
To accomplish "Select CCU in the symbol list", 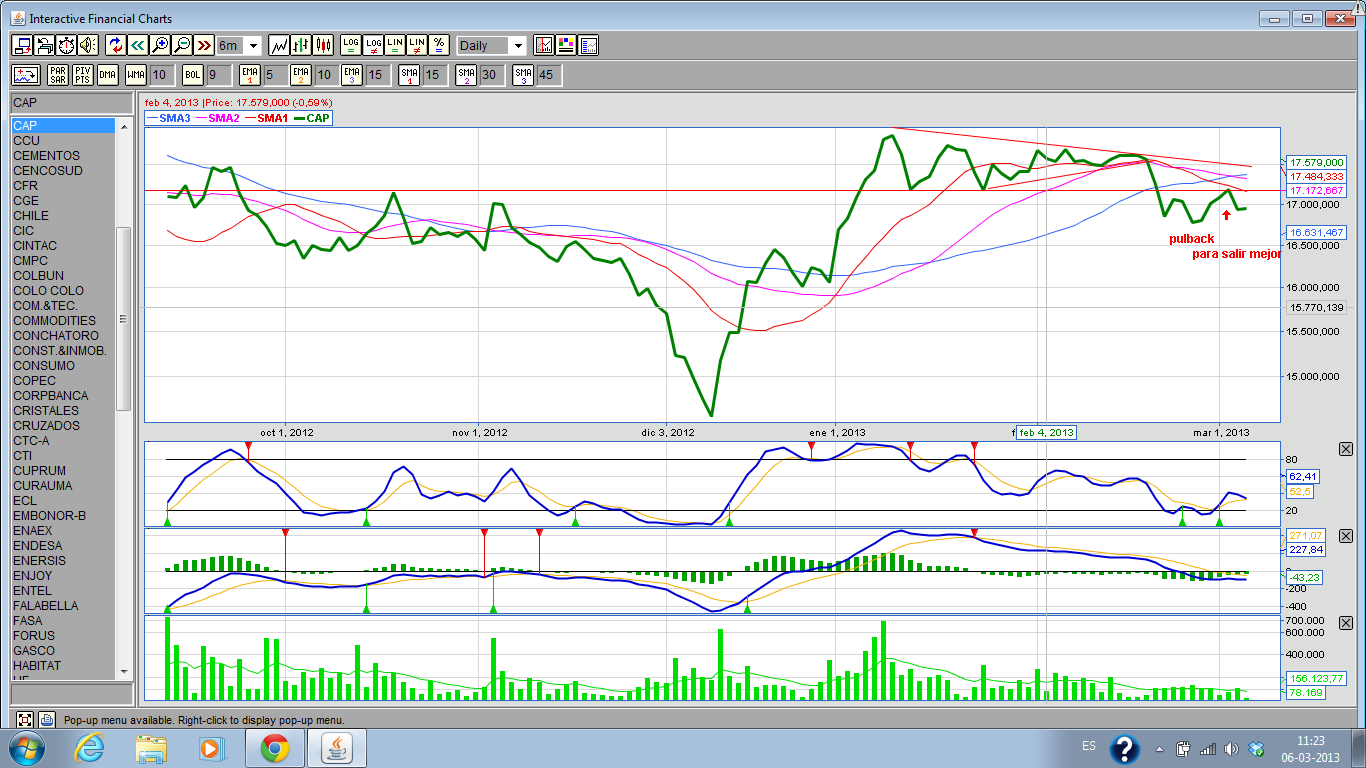I will click(x=63, y=141).
